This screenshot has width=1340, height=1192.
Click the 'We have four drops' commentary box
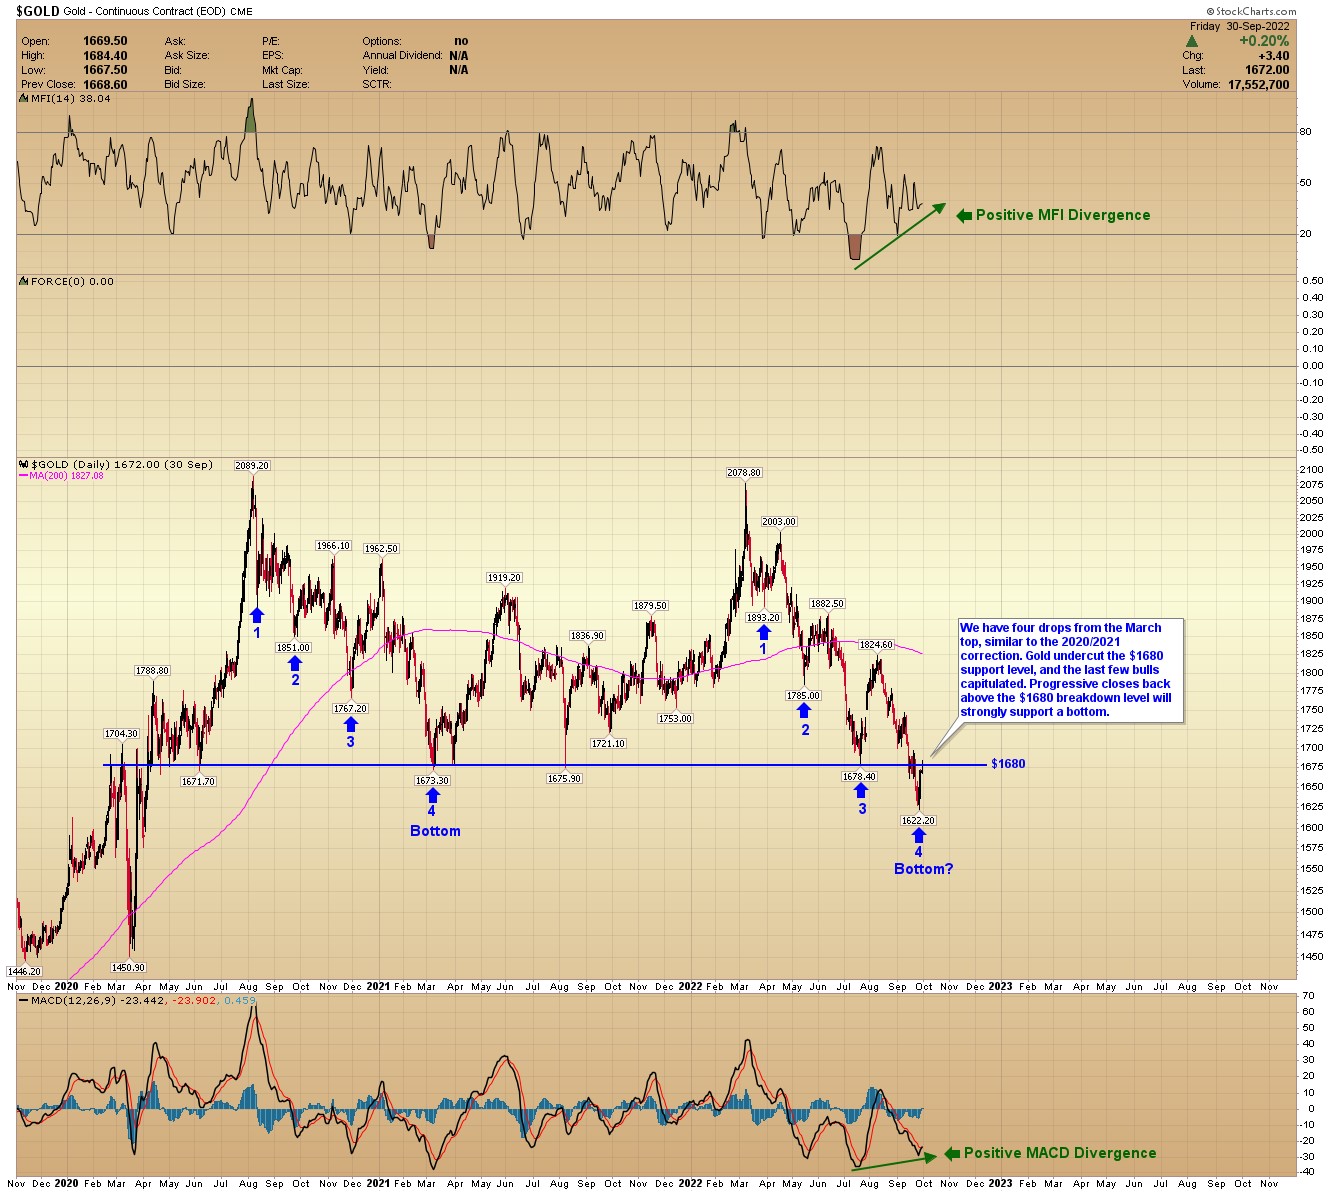click(x=1070, y=670)
